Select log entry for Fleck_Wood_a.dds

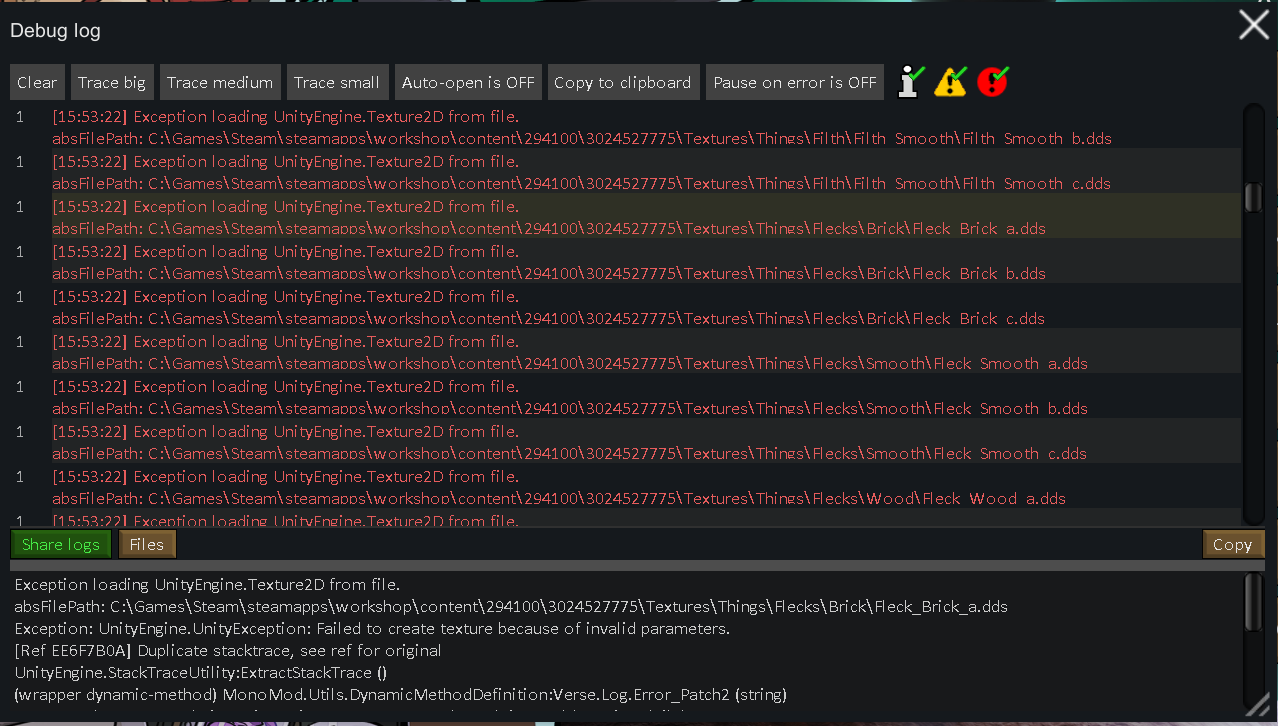pos(625,486)
